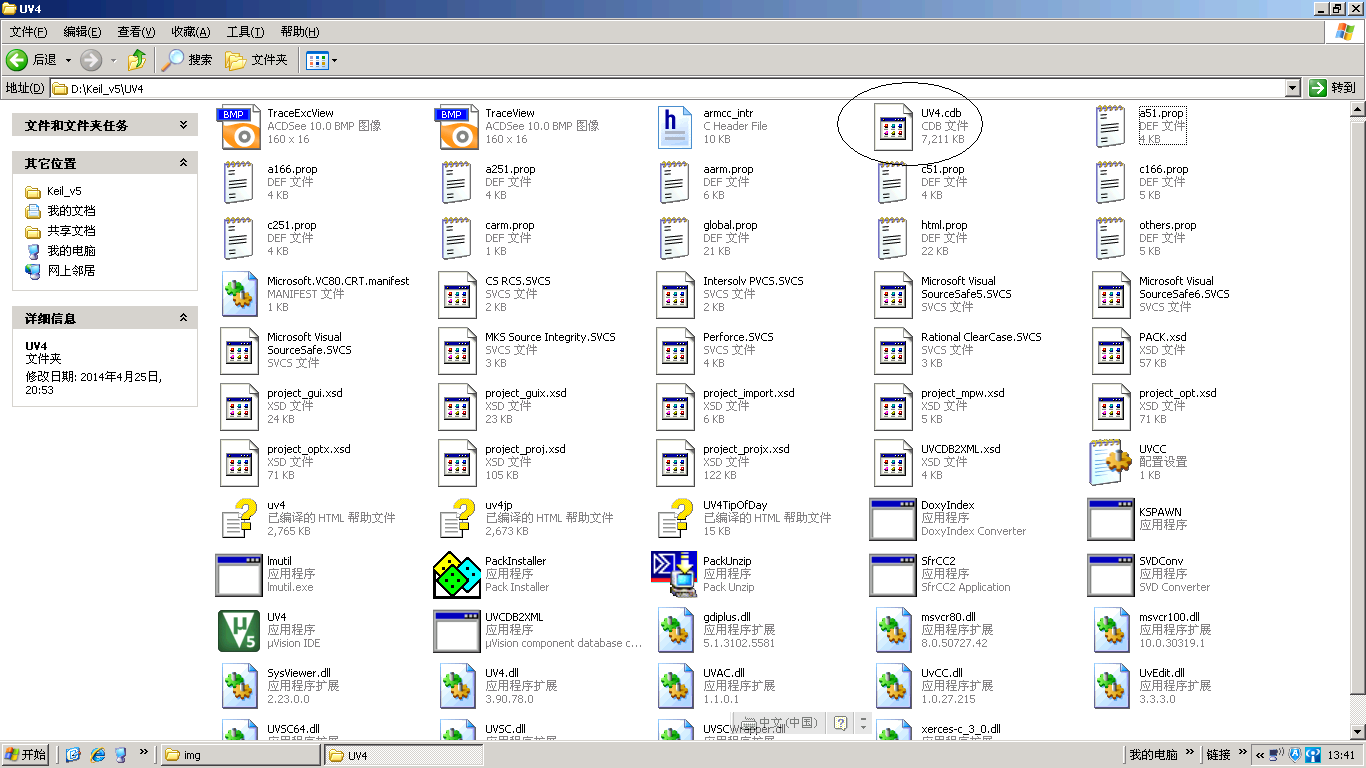1366x768 pixels.
Task: Select the PackUnzip application icon
Action: pyautogui.click(x=675, y=574)
